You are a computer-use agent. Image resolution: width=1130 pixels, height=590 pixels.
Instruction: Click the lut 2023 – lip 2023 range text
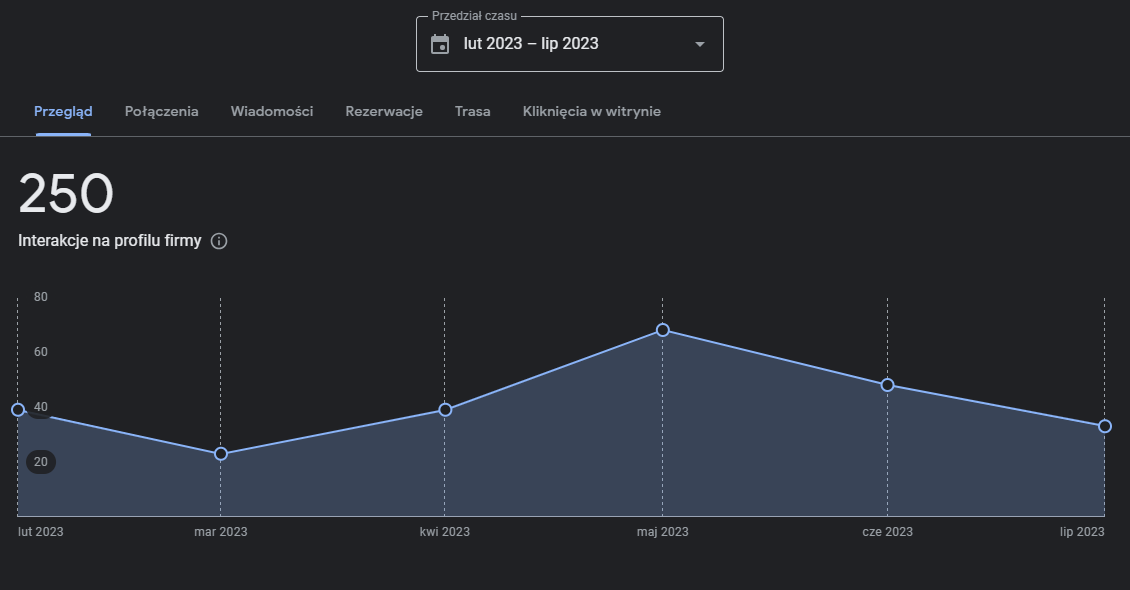531,44
